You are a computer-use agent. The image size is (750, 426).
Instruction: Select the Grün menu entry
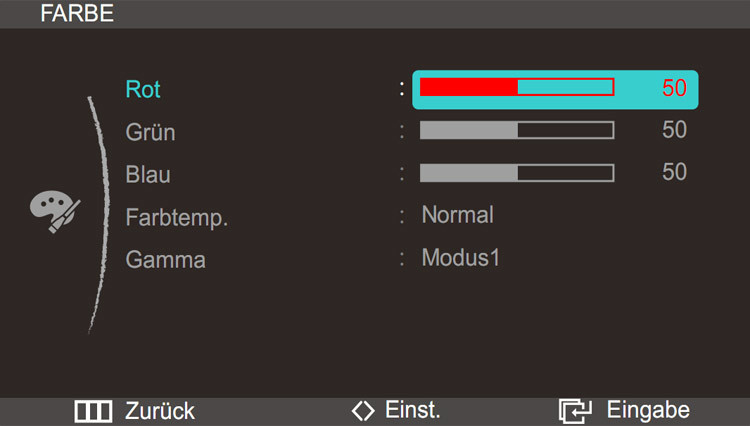click(x=150, y=132)
